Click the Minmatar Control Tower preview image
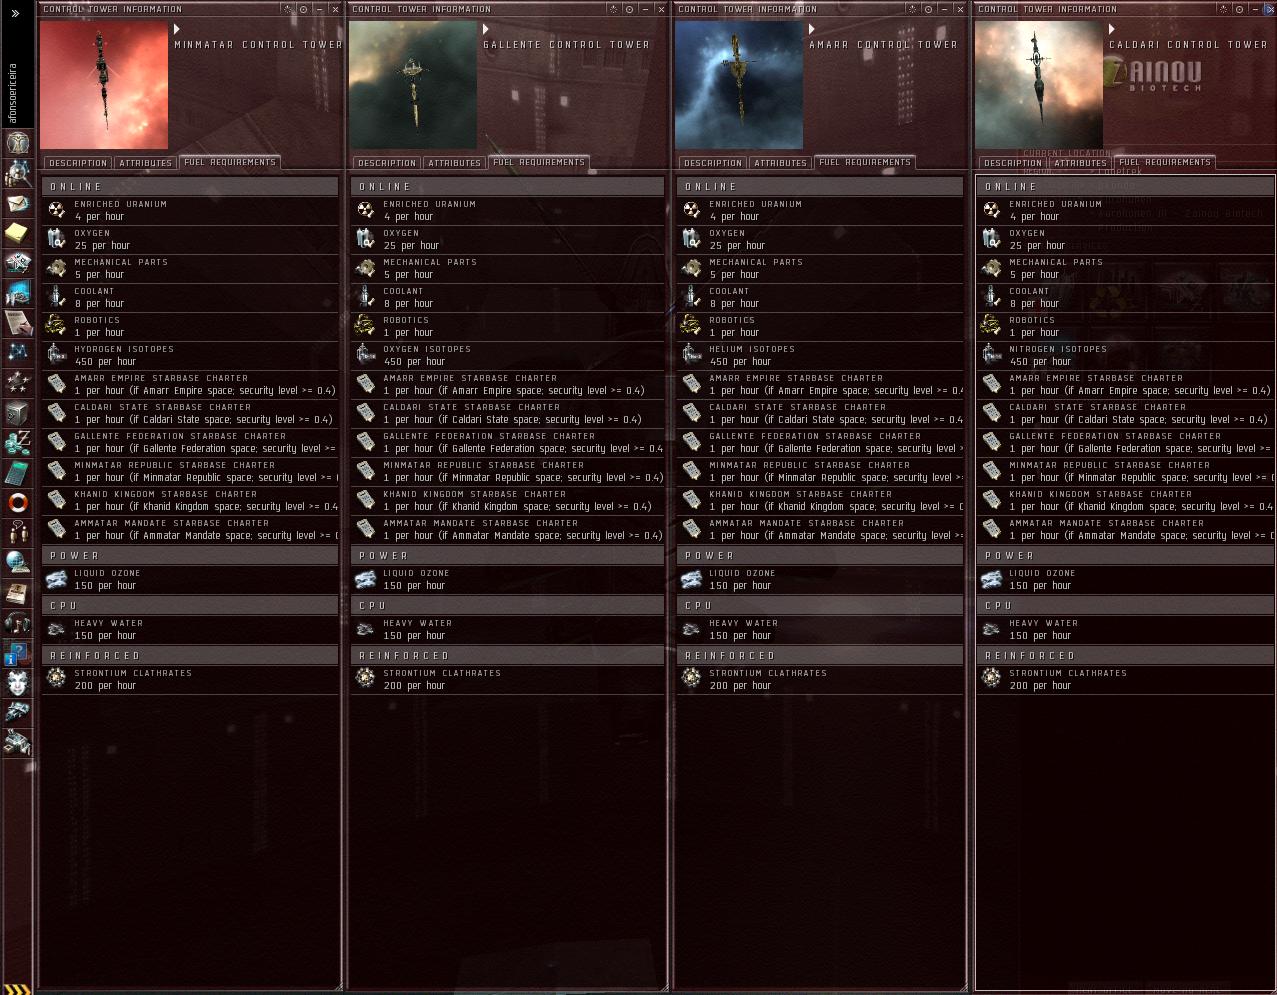The height and width of the screenshot is (995, 1277). (104, 85)
